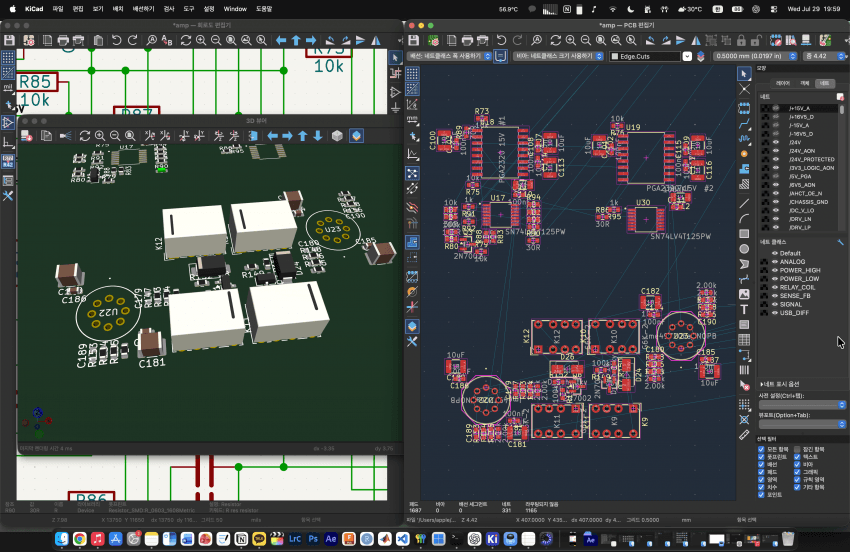850x552 pixels.
Task: Select the delete items tool
Action: 744,385
